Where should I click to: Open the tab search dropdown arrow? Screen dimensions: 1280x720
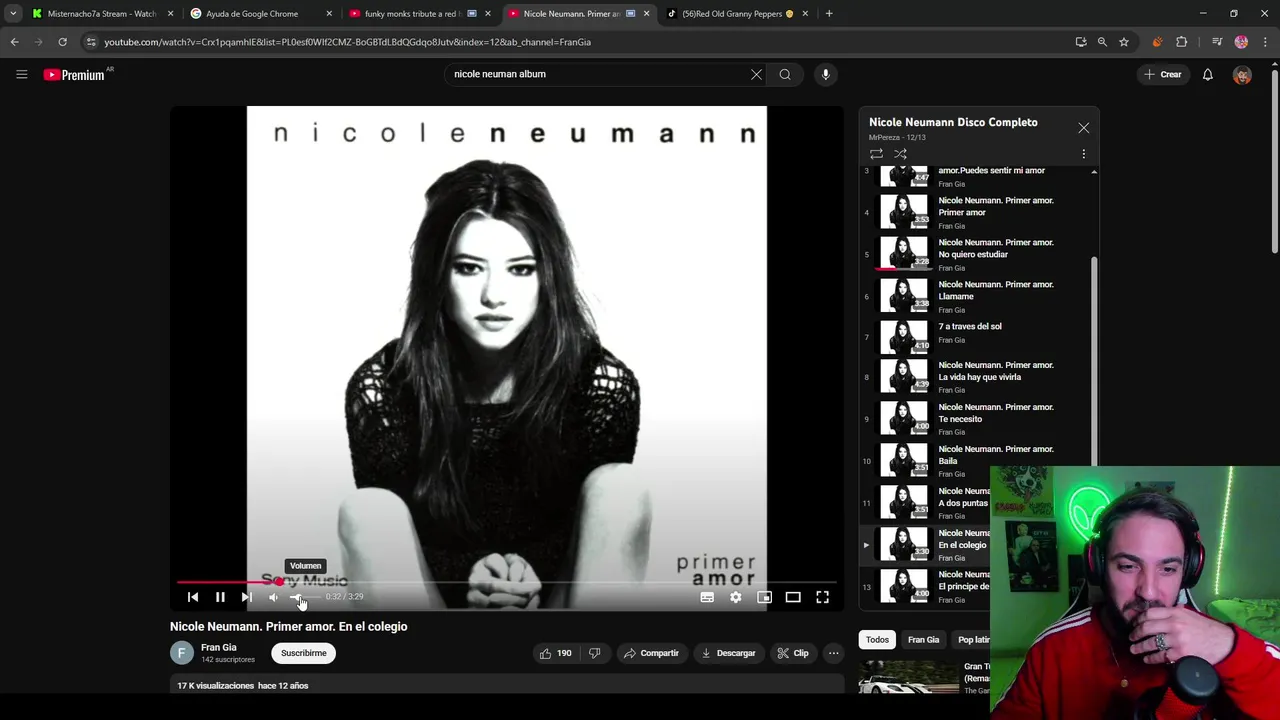pos(13,14)
